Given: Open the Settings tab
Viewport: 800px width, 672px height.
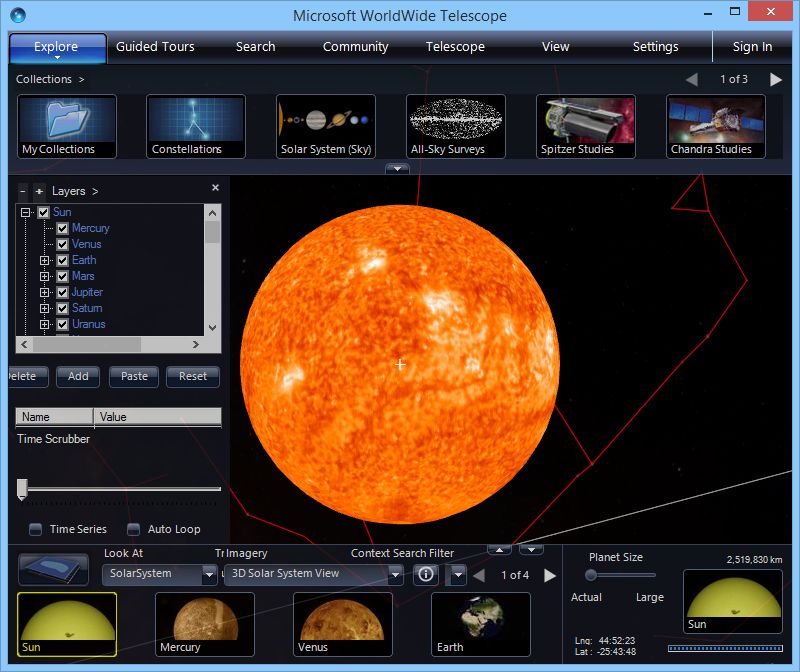Looking at the screenshot, I should 656,47.
